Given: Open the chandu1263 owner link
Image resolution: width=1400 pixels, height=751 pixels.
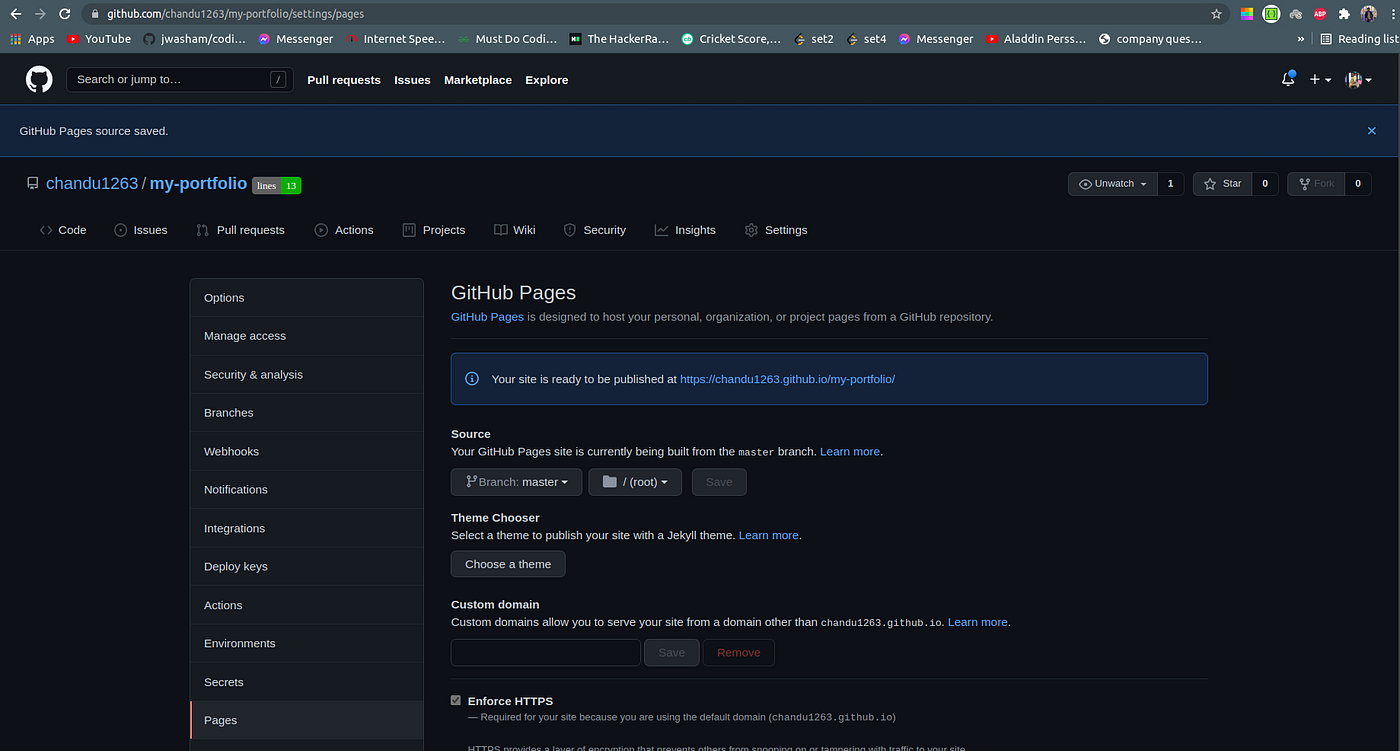Looking at the screenshot, I should point(92,184).
